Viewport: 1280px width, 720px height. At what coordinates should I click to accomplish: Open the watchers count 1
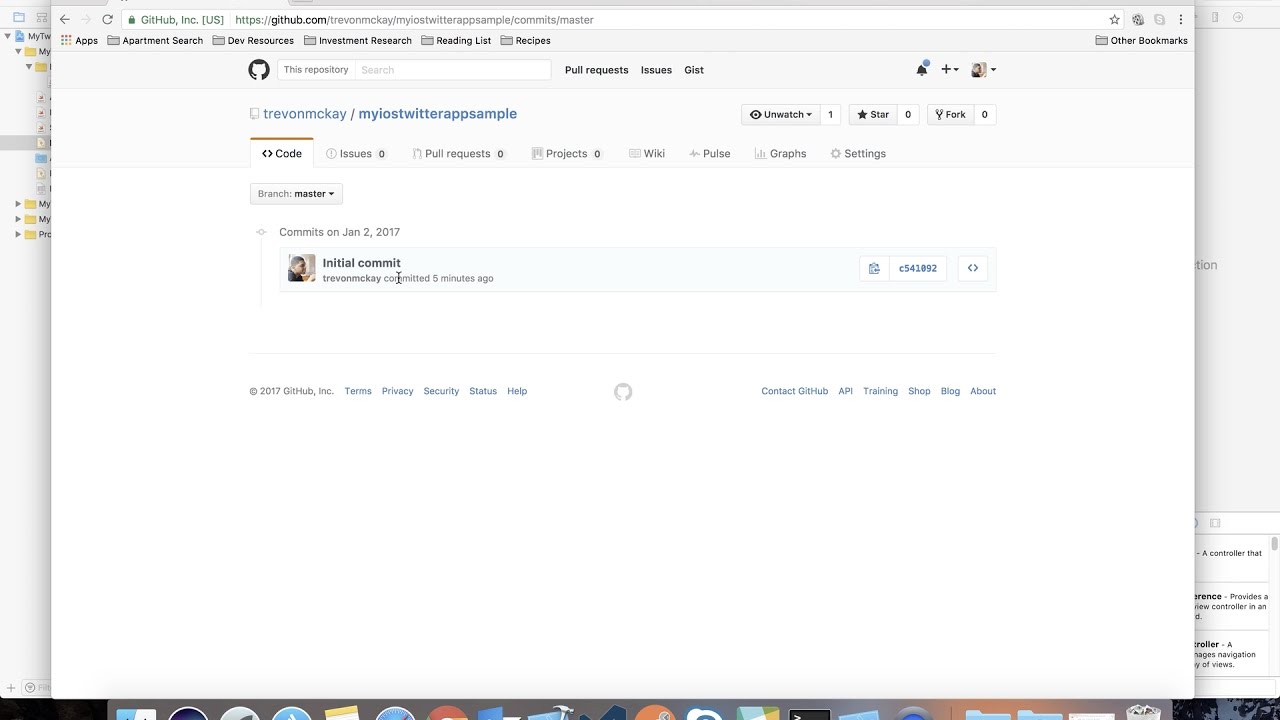pos(830,115)
